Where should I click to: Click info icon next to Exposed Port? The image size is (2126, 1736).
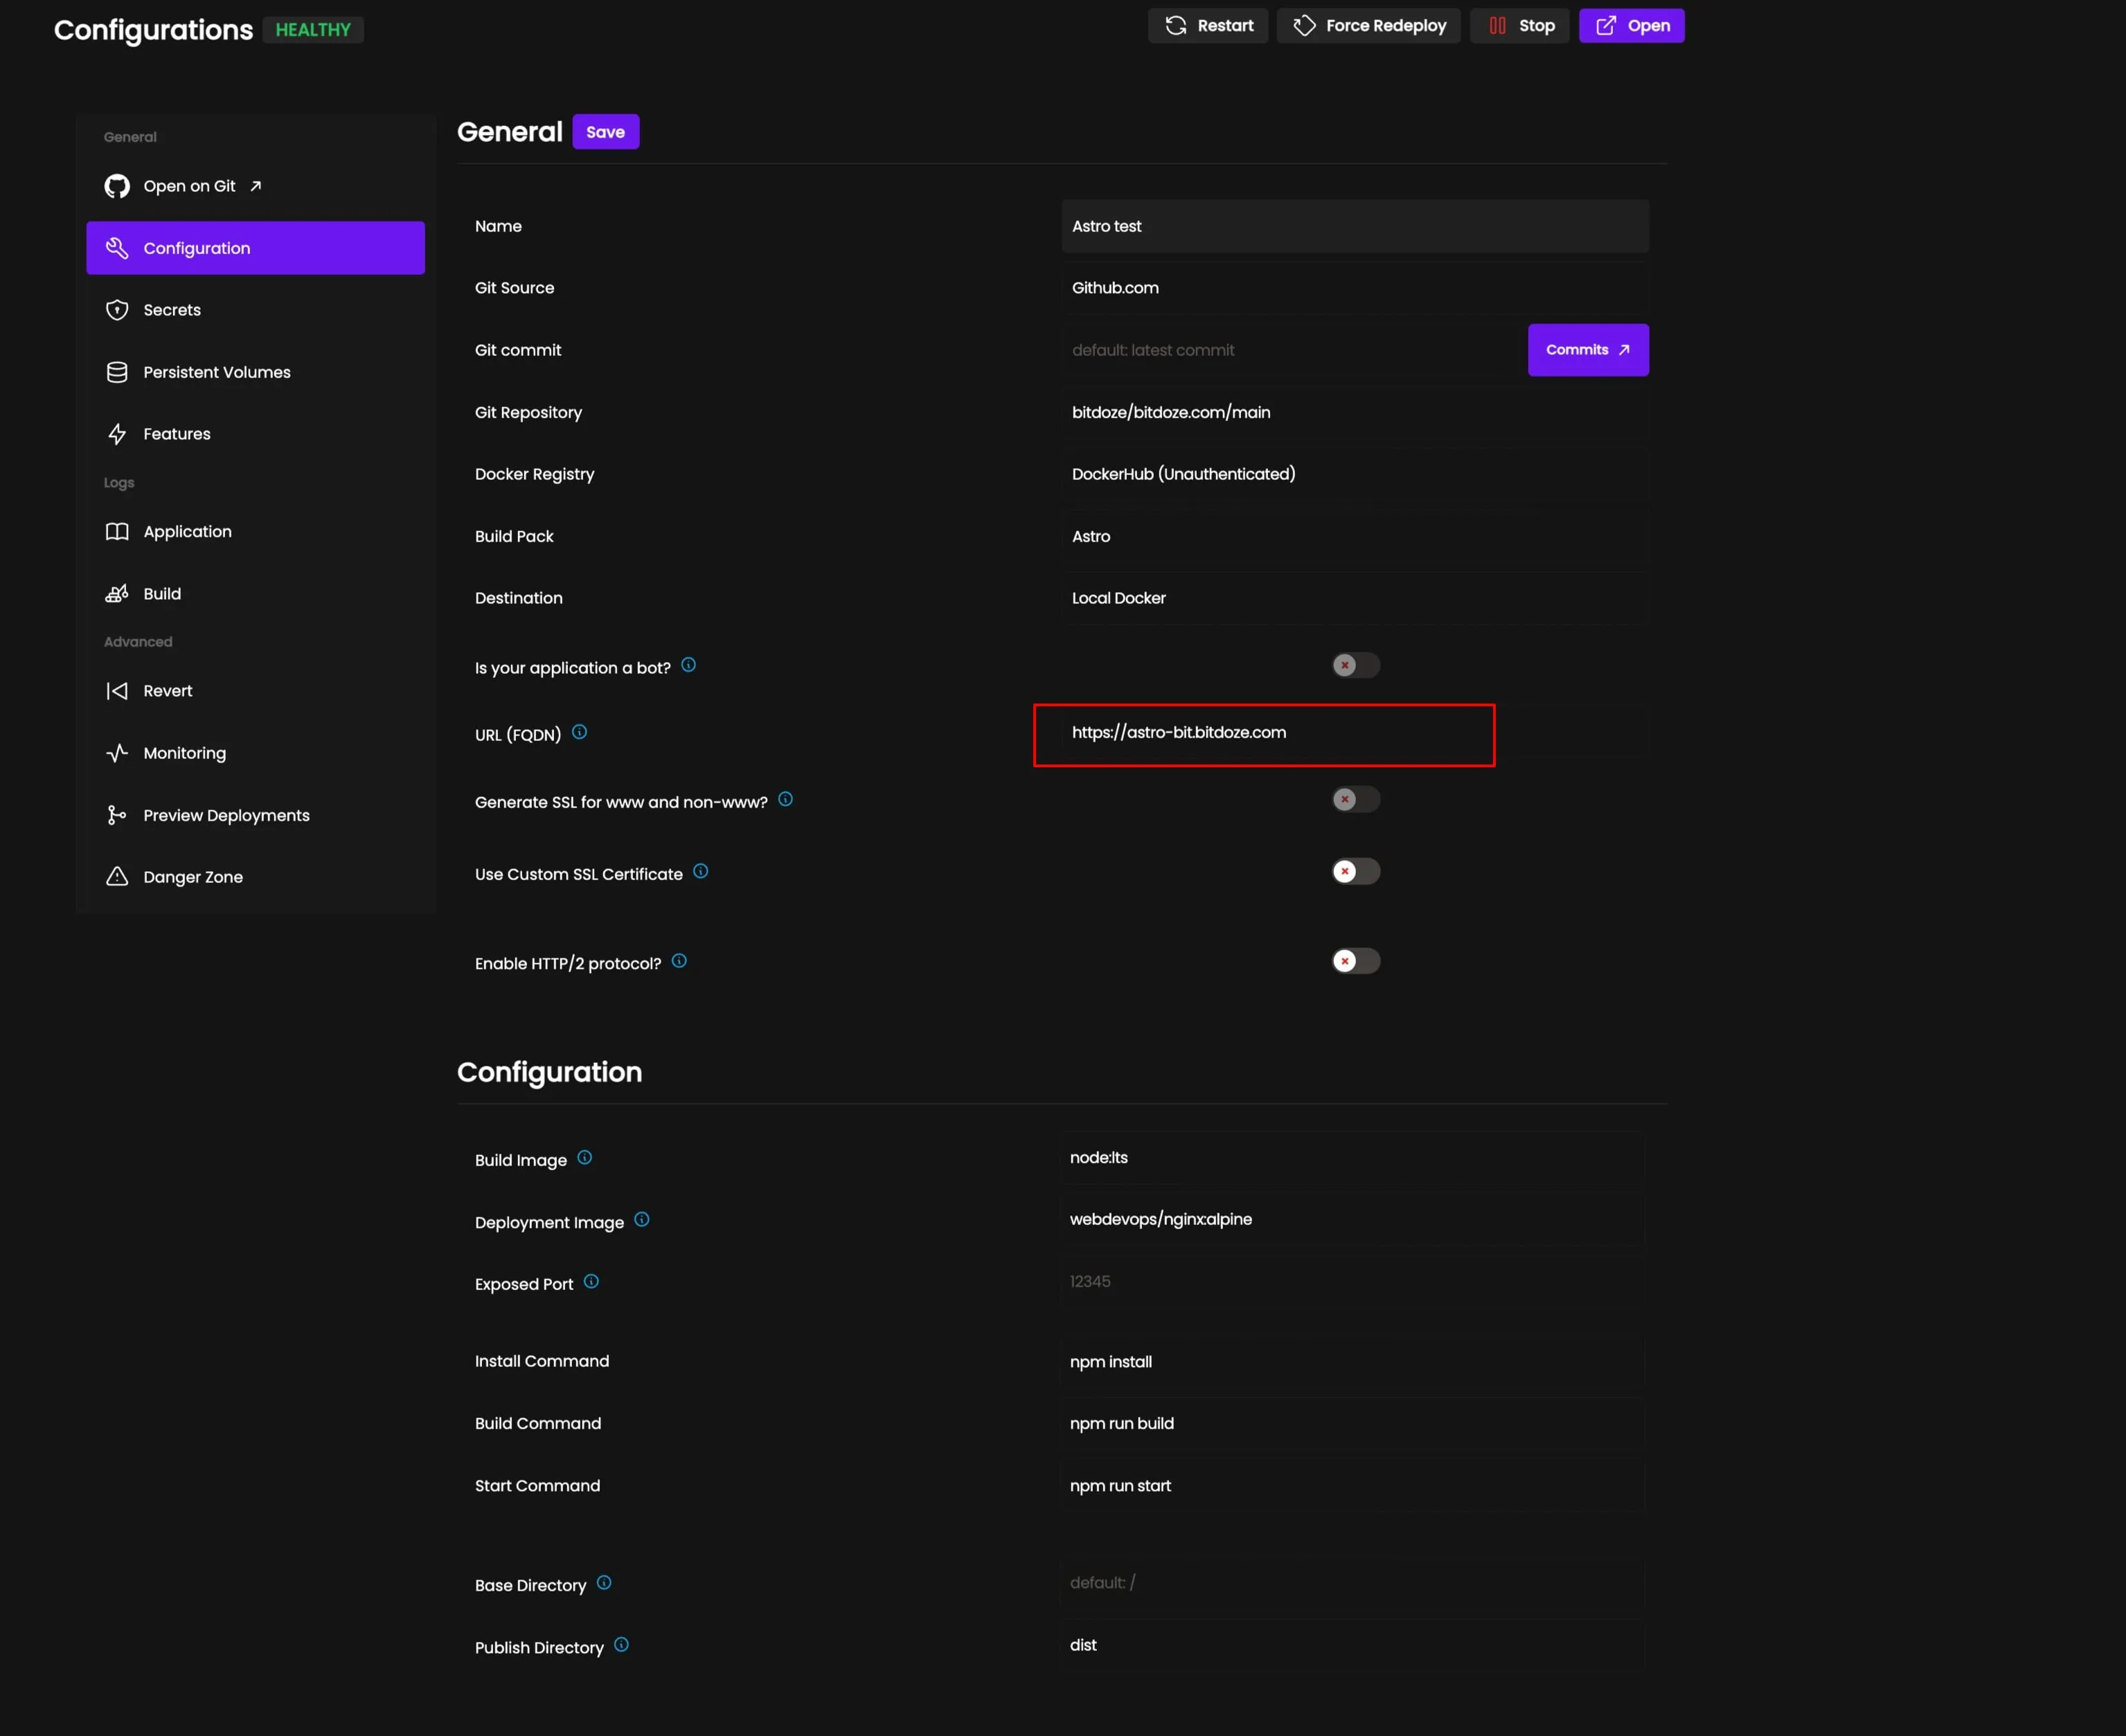point(591,1282)
